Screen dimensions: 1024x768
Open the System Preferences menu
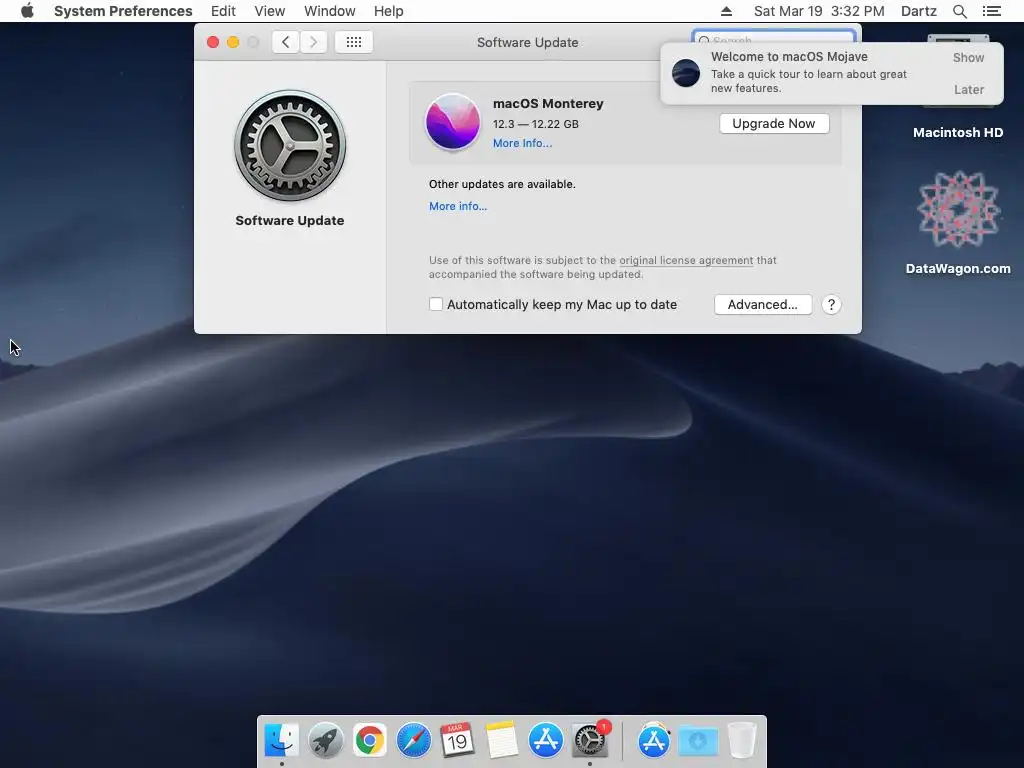123,11
